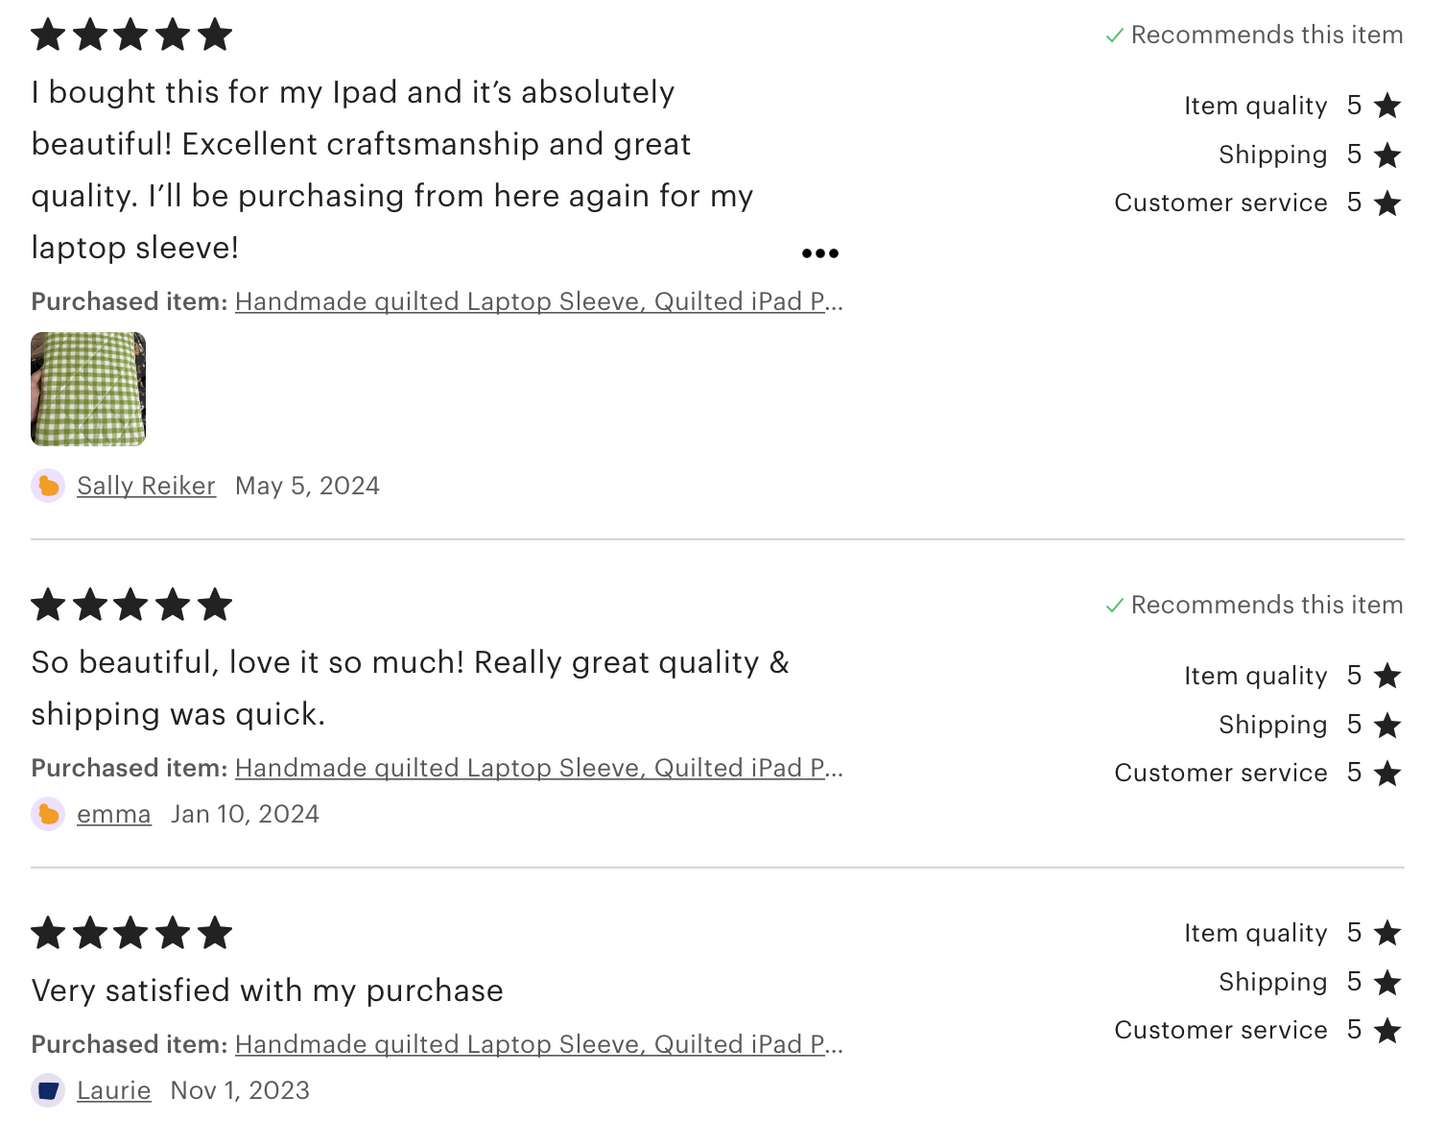Screen dimensions: 1445x1121
Task: Click five-star rating above emma's review
Action: pyautogui.click(x=131, y=605)
